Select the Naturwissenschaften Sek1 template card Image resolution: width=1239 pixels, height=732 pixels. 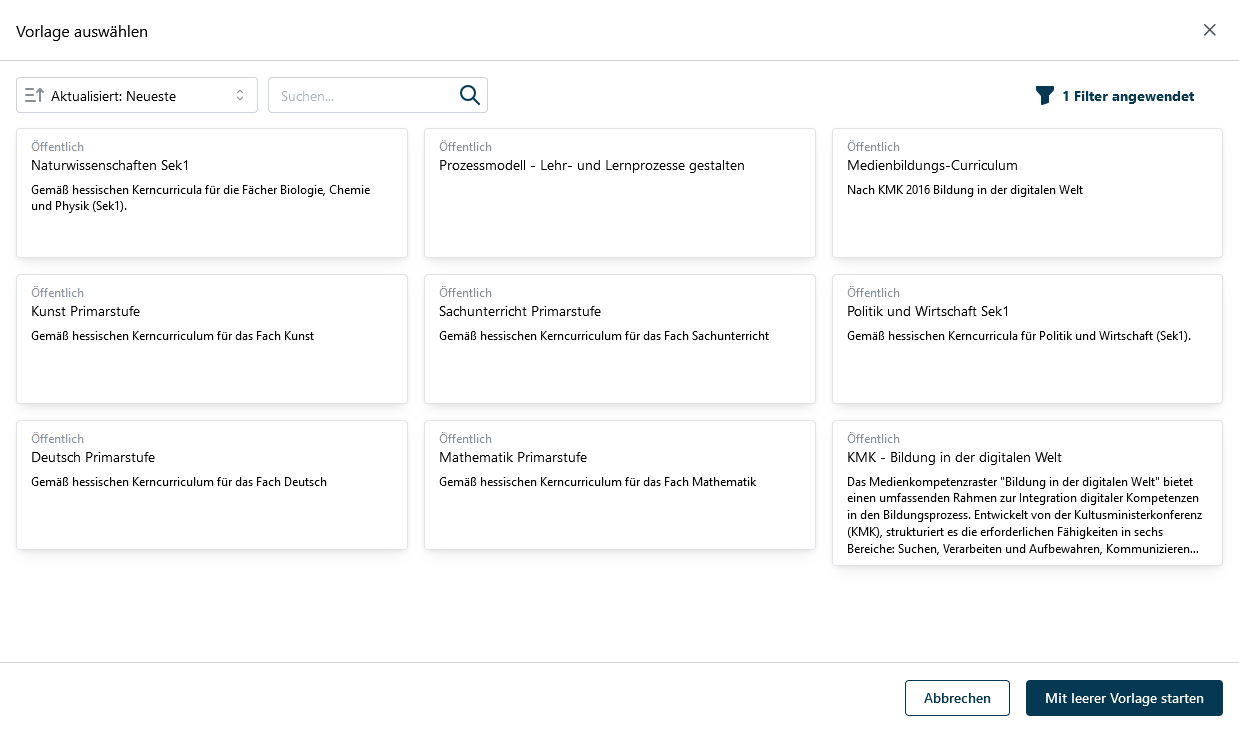coord(212,193)
